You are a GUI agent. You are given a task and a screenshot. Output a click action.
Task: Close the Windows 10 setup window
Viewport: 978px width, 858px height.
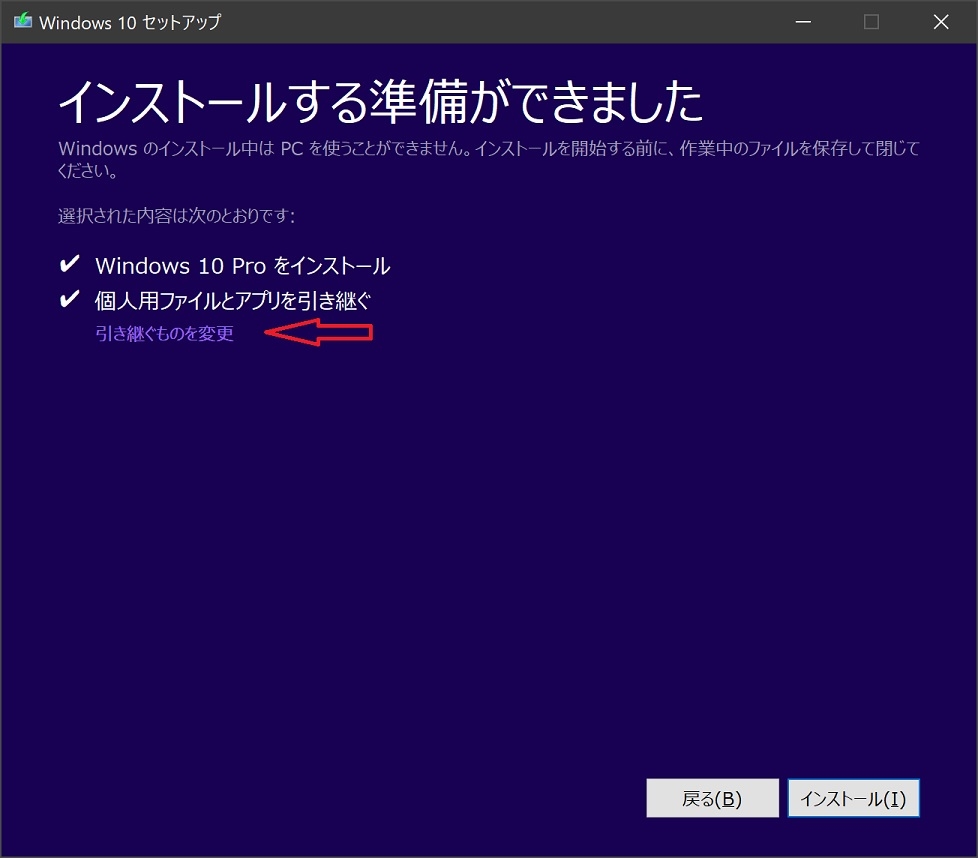941,22
